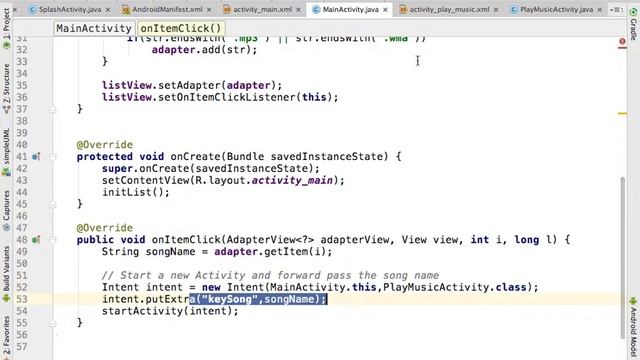Click the red error indicator in the stripe

pos(622,41)
